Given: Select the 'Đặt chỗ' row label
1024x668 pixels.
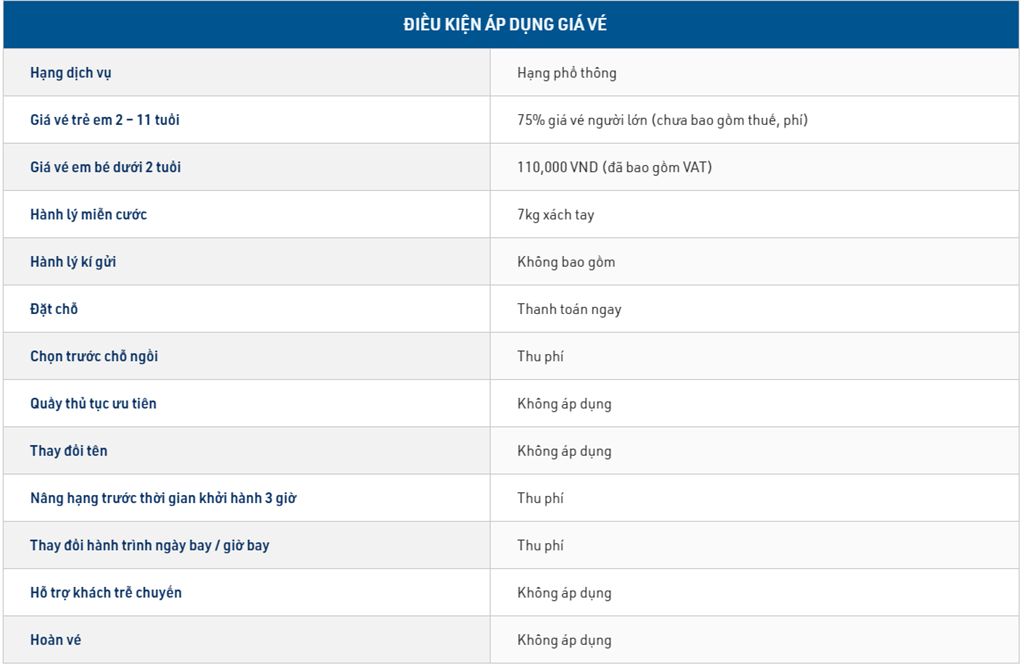Looking at the screenshot, I should [x=54, y=309].
